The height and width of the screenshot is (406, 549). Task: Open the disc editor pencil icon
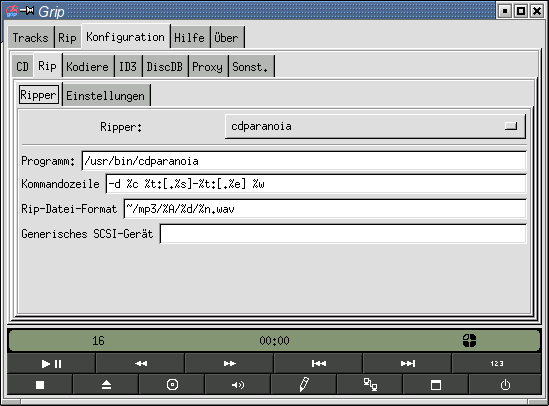[x=304, y=385]
